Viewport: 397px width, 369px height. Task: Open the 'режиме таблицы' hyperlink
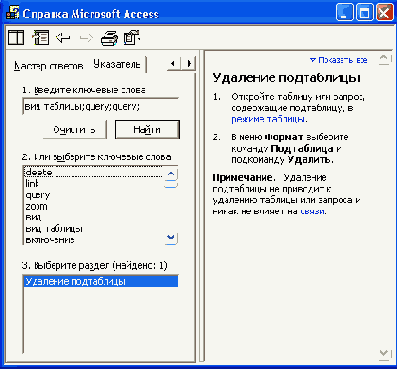[268, 119]
